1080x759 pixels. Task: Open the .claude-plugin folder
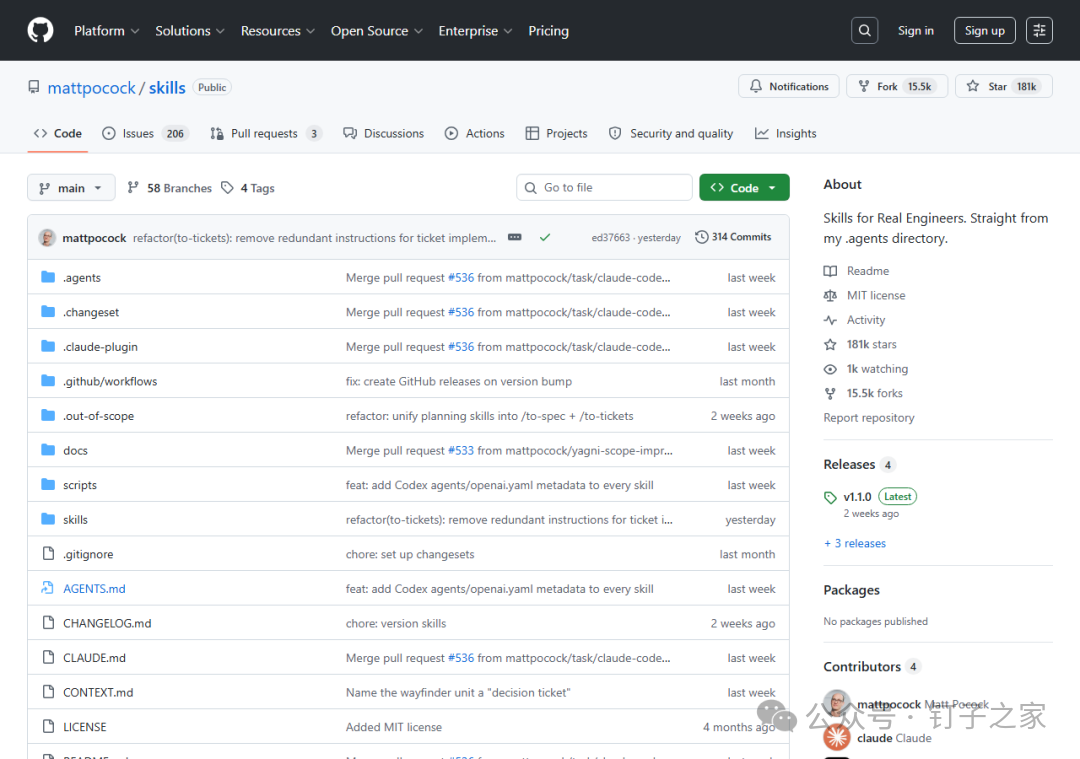tap(101, 346)
